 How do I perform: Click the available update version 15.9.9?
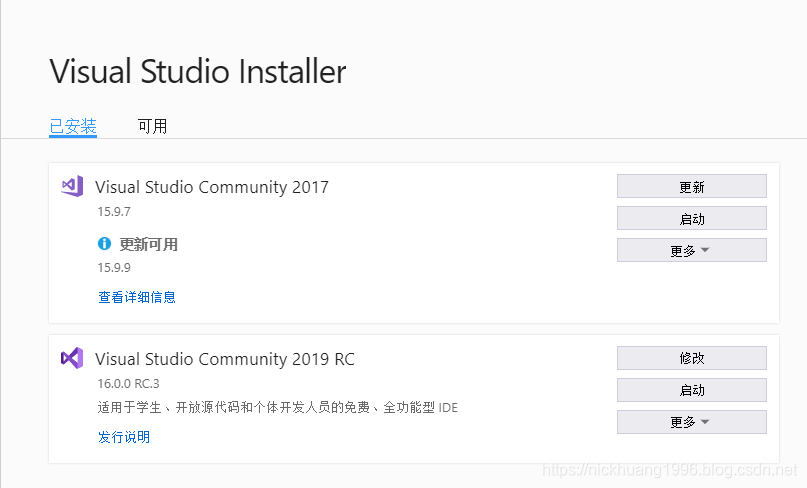pos(114,268)
